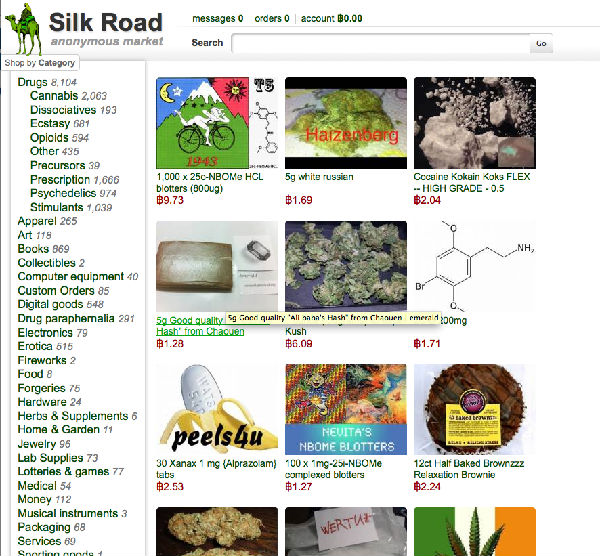This screenshot has width=600, height=556.
Task: Open the Nevita's NBOMe Blotters thumbnail
Action: [x=346, y=409]
